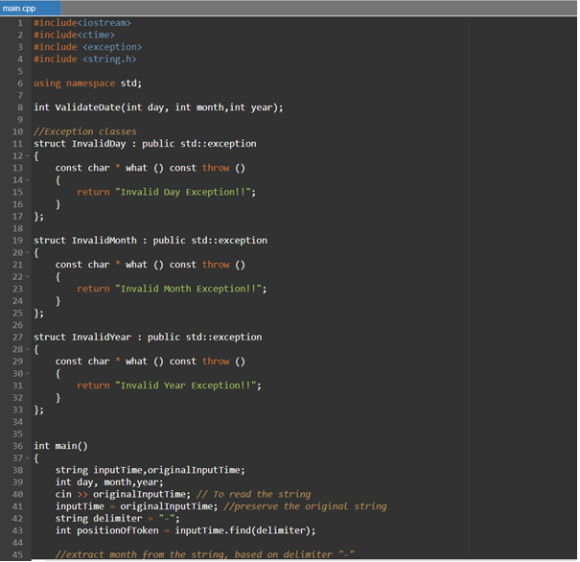Click line number 36 in gutter
This screenshot has height=562, width=580.
18,446
